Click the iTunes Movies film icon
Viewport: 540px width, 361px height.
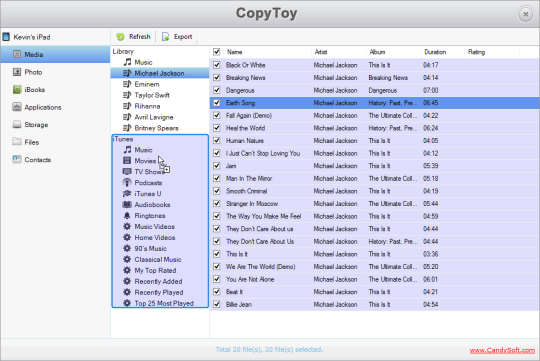point(127,161)
